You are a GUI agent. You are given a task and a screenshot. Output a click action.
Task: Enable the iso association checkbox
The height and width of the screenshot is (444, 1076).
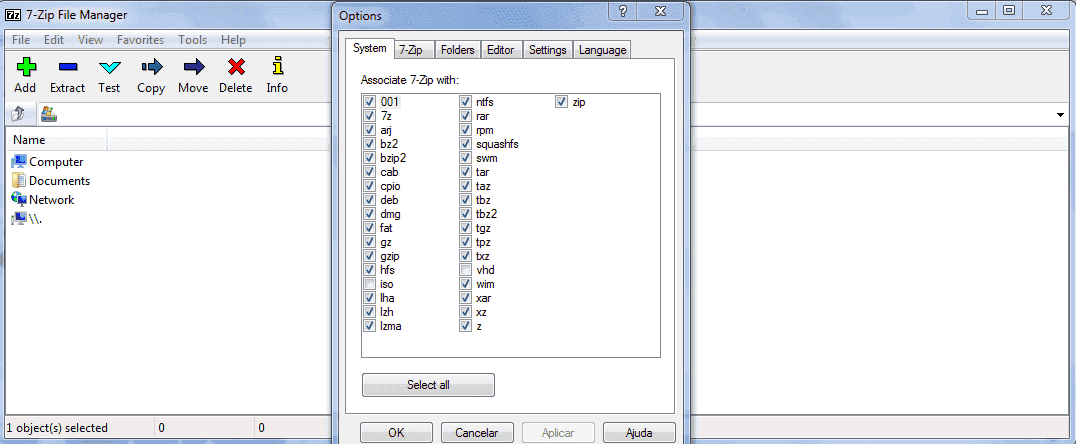pyautogui.click(x=370, y=284)
